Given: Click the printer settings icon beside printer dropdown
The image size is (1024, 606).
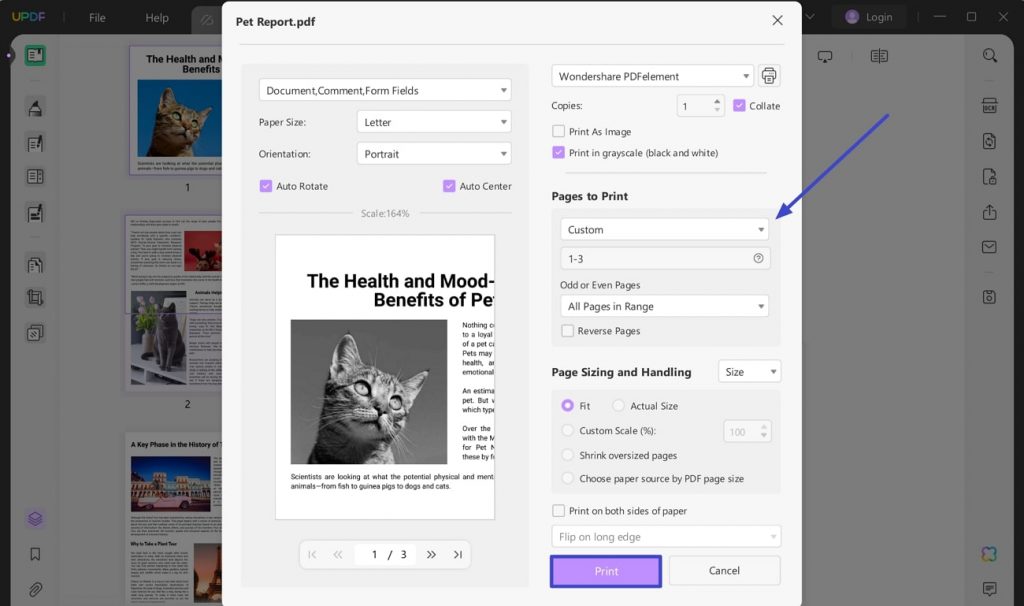Looking at the screenshot, I should 768,75.
